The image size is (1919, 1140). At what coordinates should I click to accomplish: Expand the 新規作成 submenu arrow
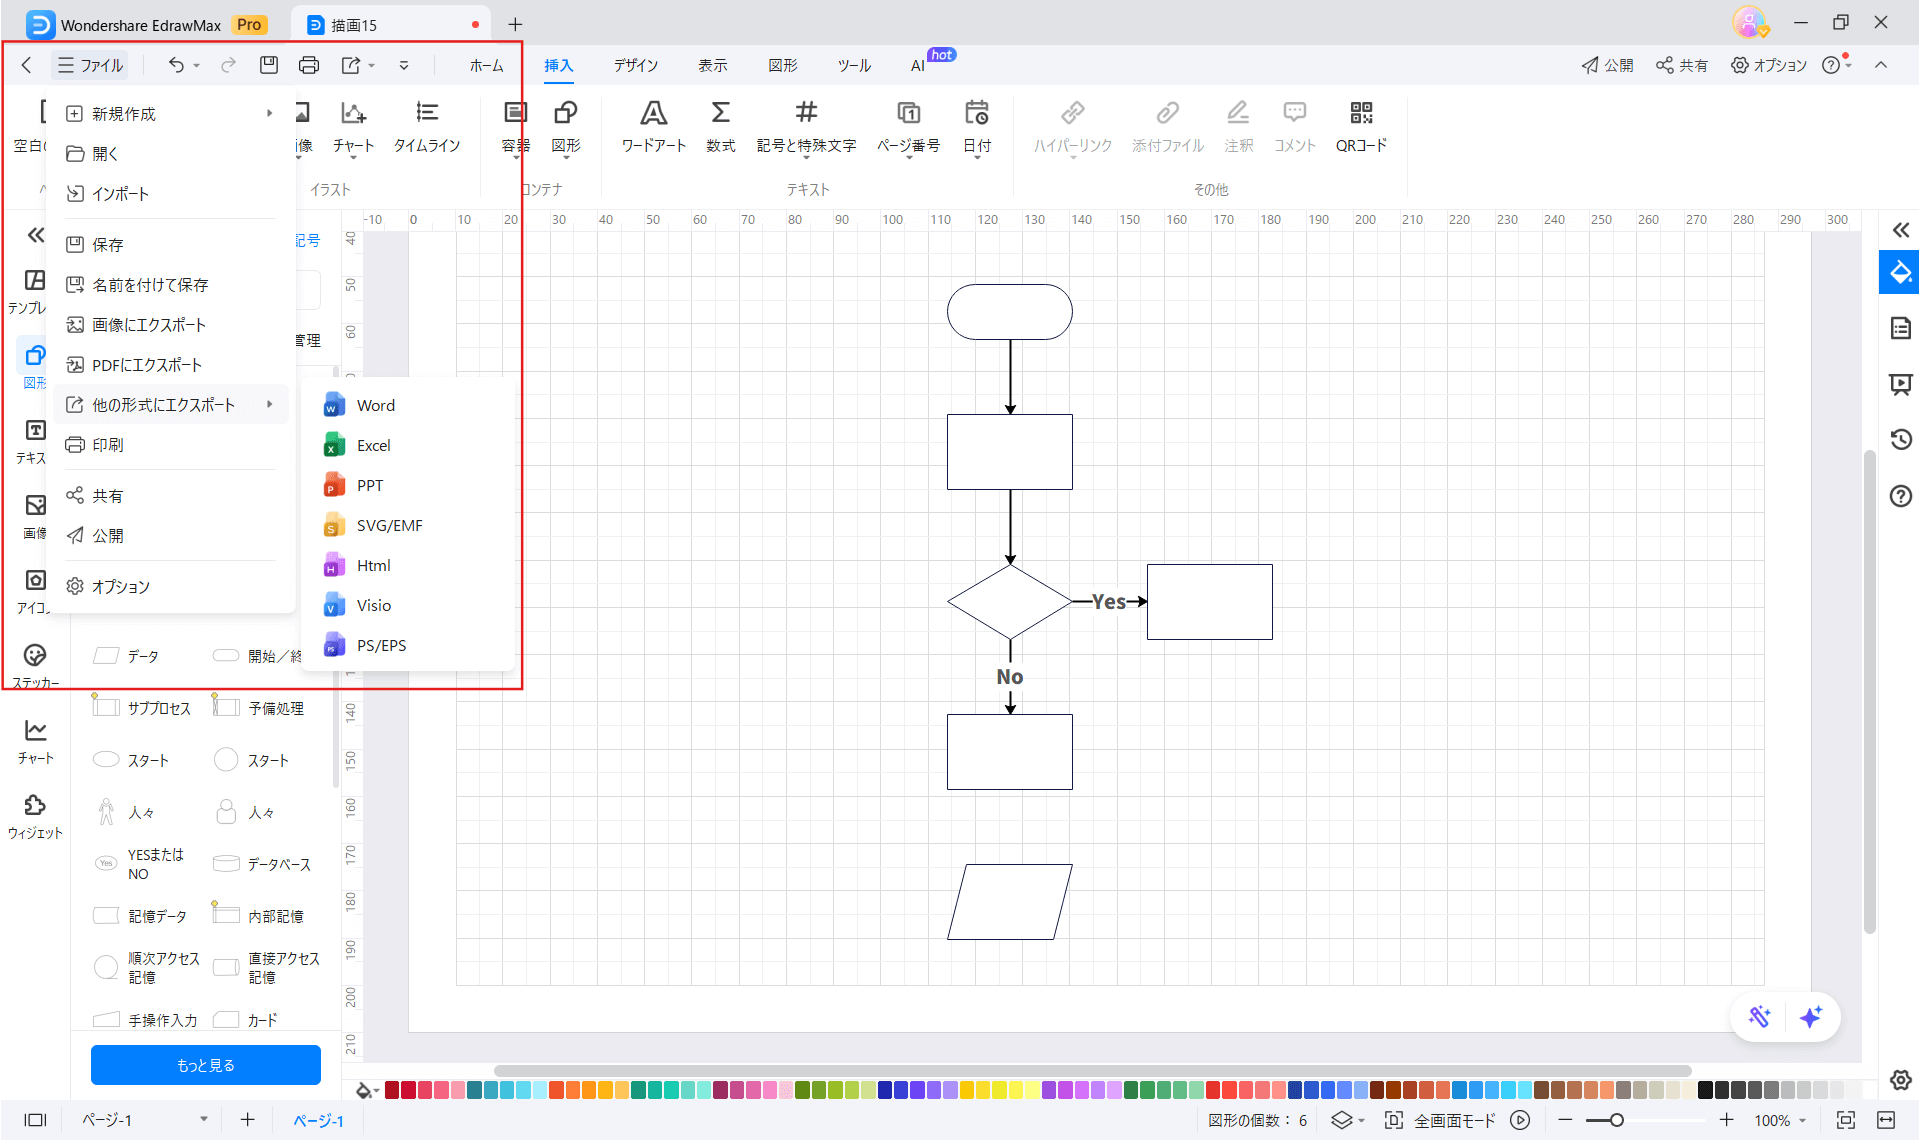click(x=269, y=114)
